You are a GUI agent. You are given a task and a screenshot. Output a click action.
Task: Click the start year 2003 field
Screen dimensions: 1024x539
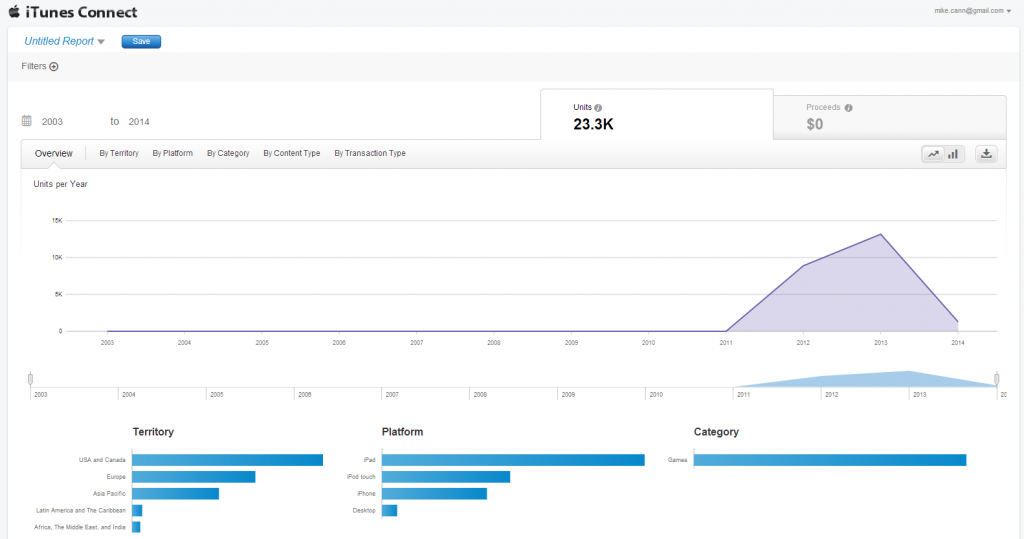[x=53, y=121]
